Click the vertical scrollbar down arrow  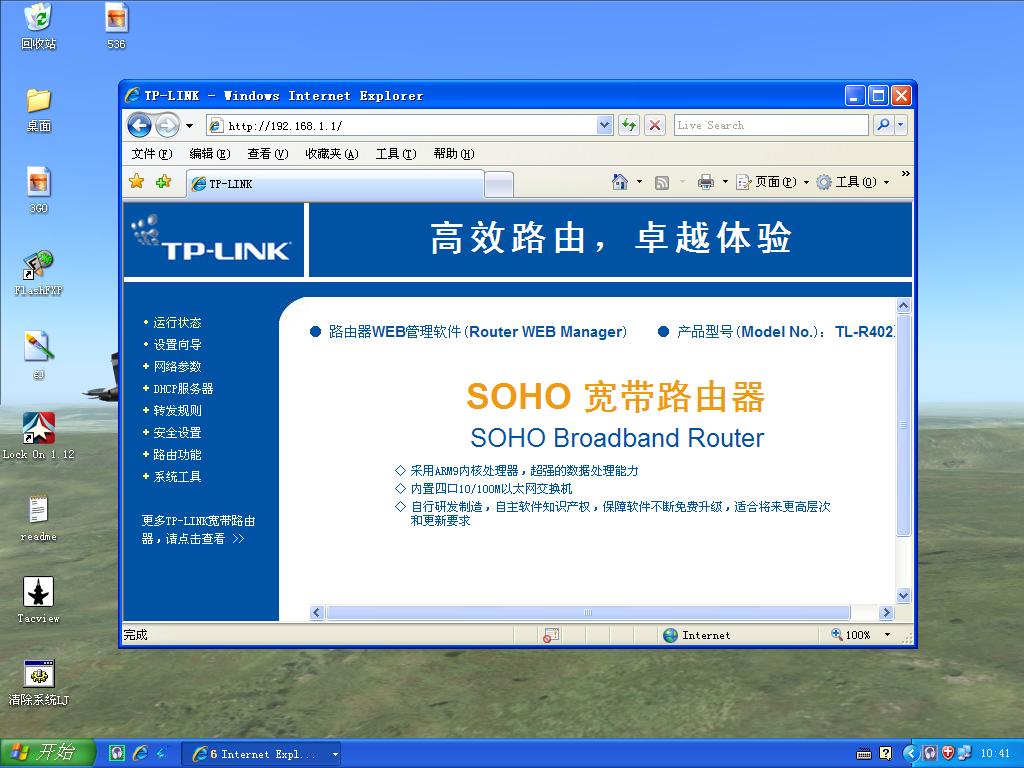click(904, 596)
